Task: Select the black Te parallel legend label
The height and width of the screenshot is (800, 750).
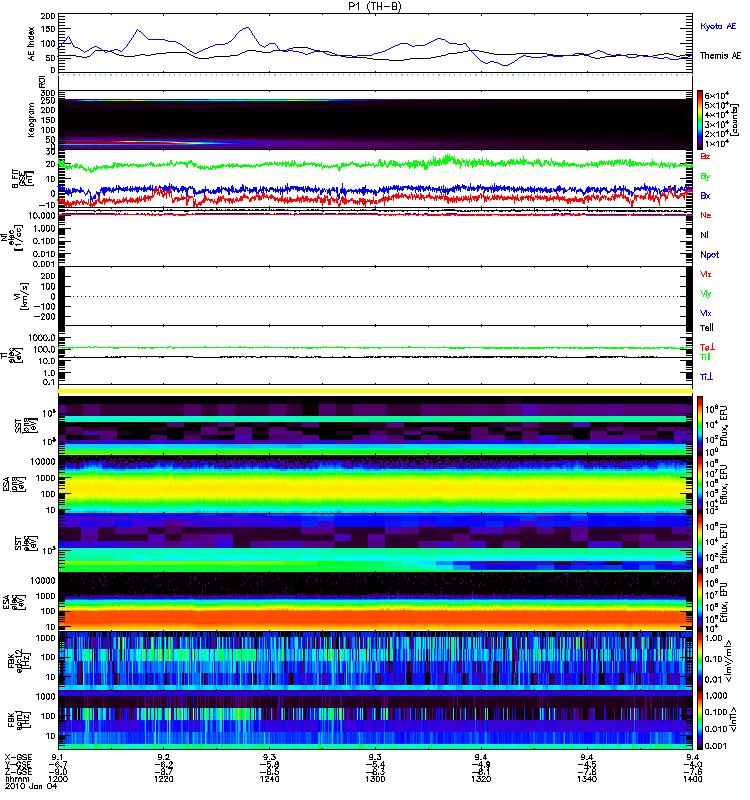Action: (707, 328)
